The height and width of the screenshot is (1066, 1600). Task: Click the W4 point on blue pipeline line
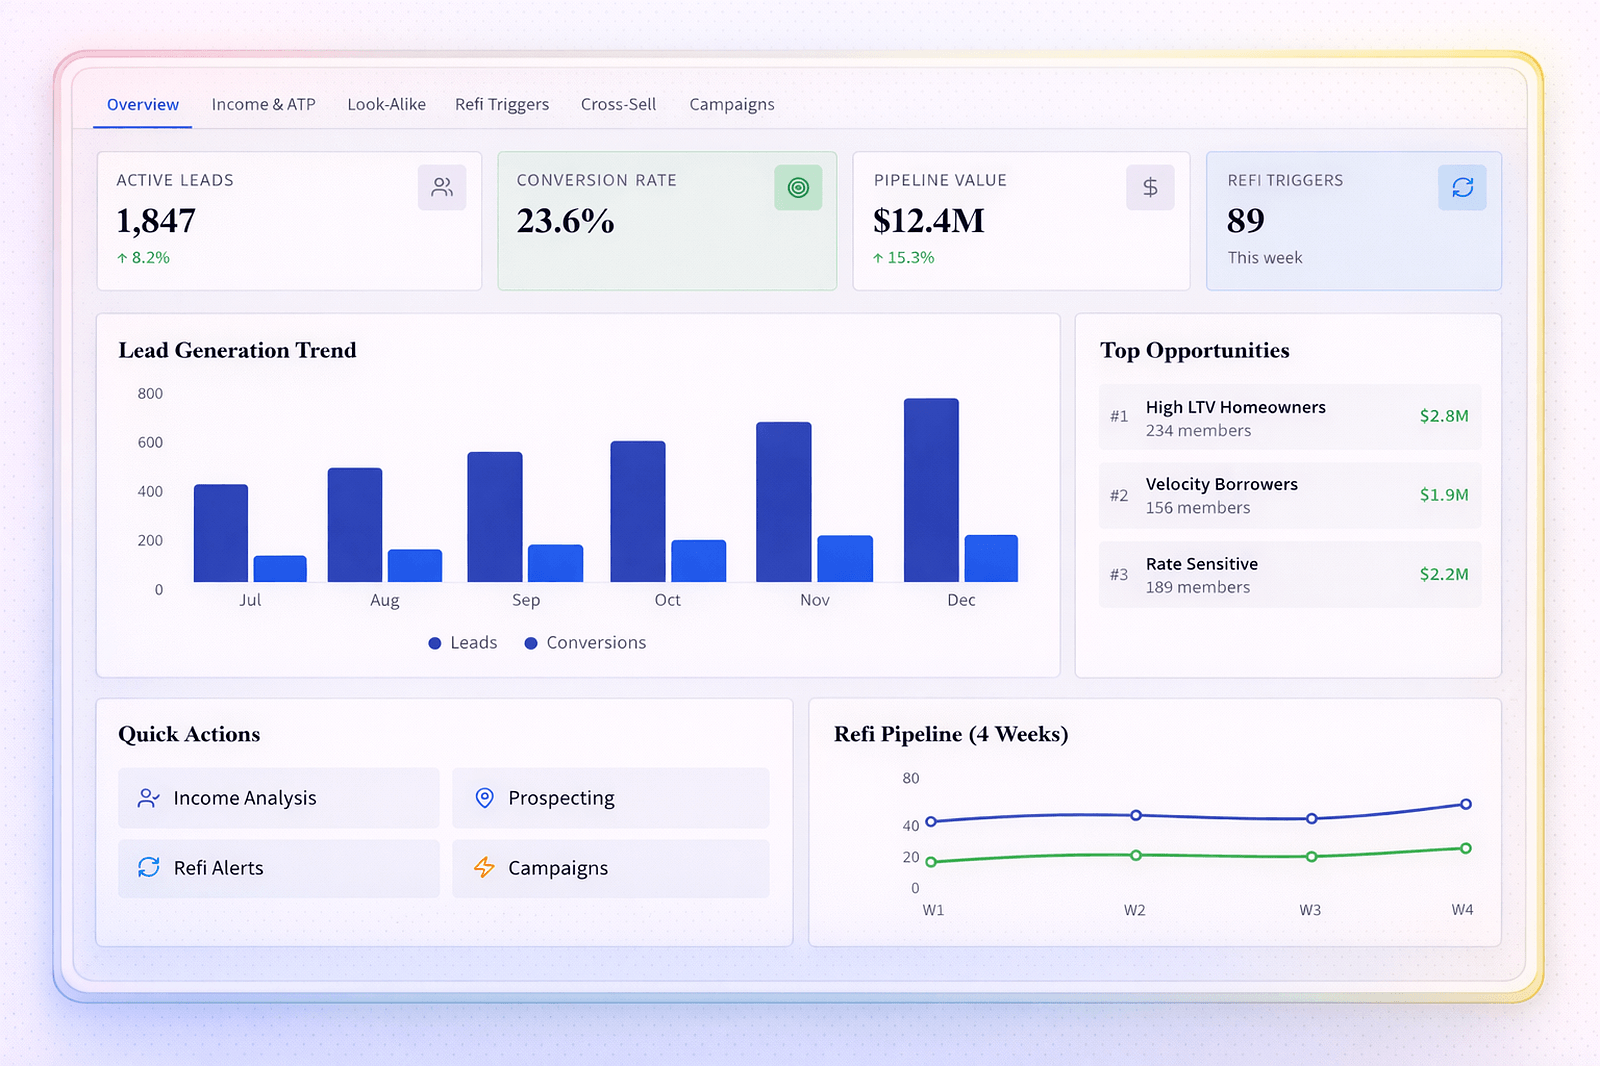tap(1465, 804)
